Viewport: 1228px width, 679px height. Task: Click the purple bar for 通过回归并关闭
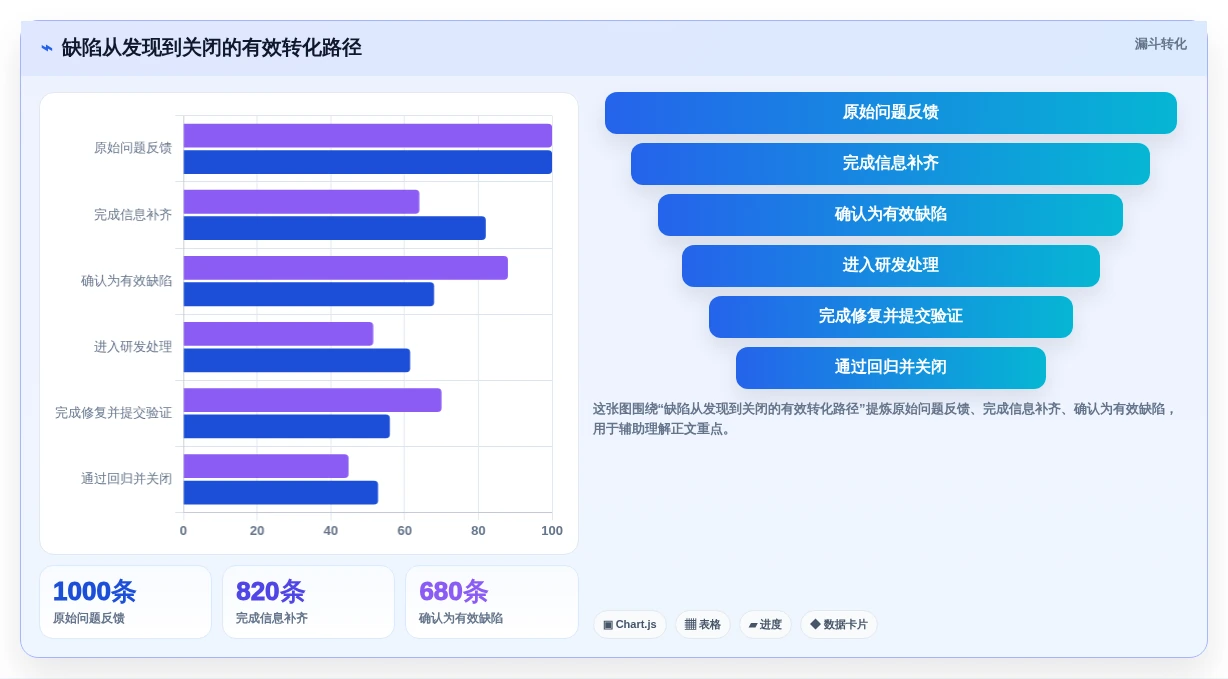pyautogui.click(x=266, y=466)
